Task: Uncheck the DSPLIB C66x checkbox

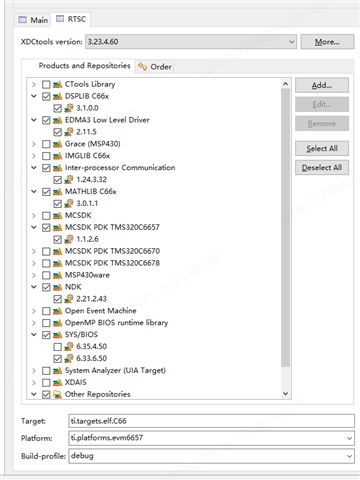Action: click(x=46, y=97)
